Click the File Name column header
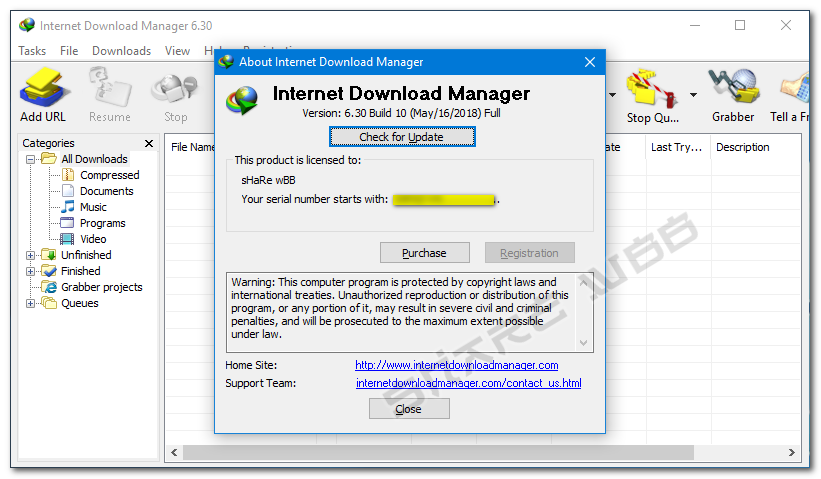The image size is (821, 479). tap(191, 147)
